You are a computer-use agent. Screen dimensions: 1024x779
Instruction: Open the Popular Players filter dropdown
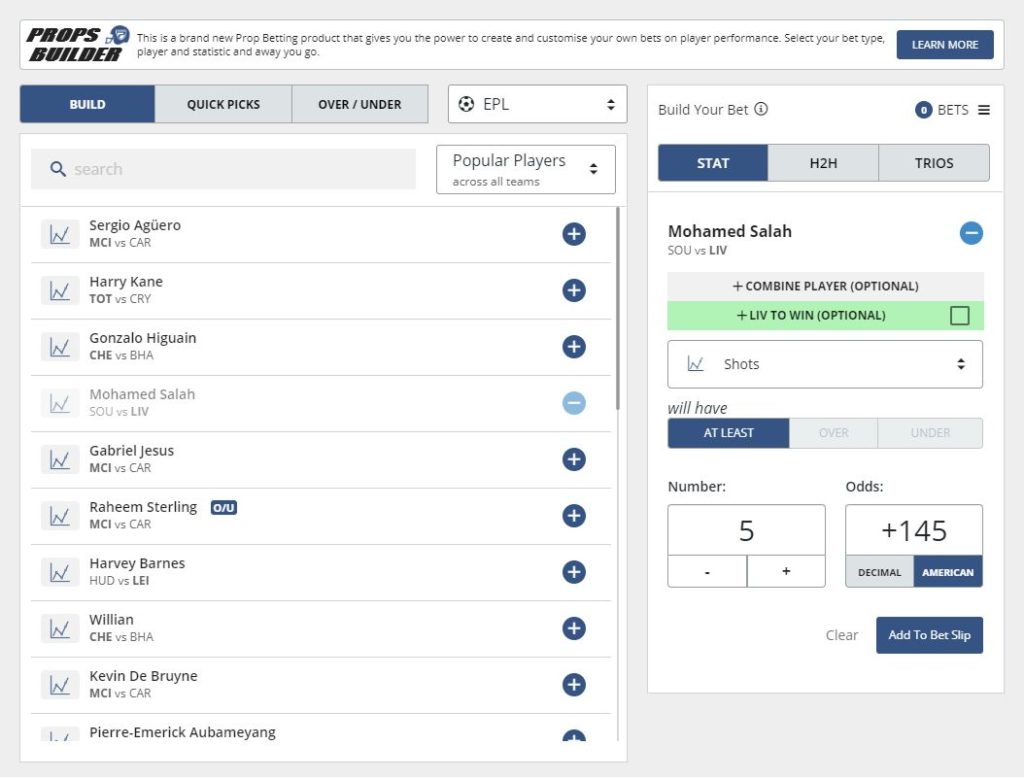tap(526, 169)
